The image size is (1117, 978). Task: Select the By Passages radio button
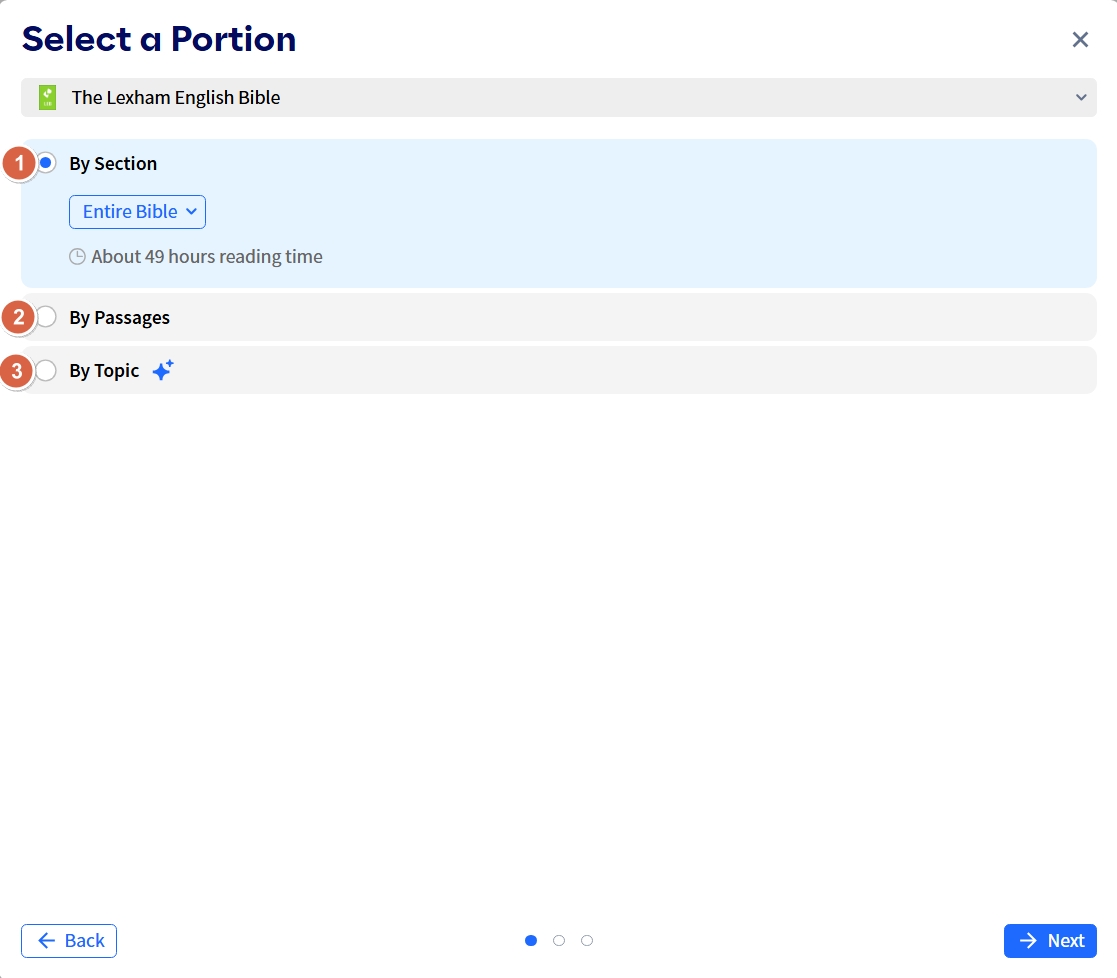[46, 317]
